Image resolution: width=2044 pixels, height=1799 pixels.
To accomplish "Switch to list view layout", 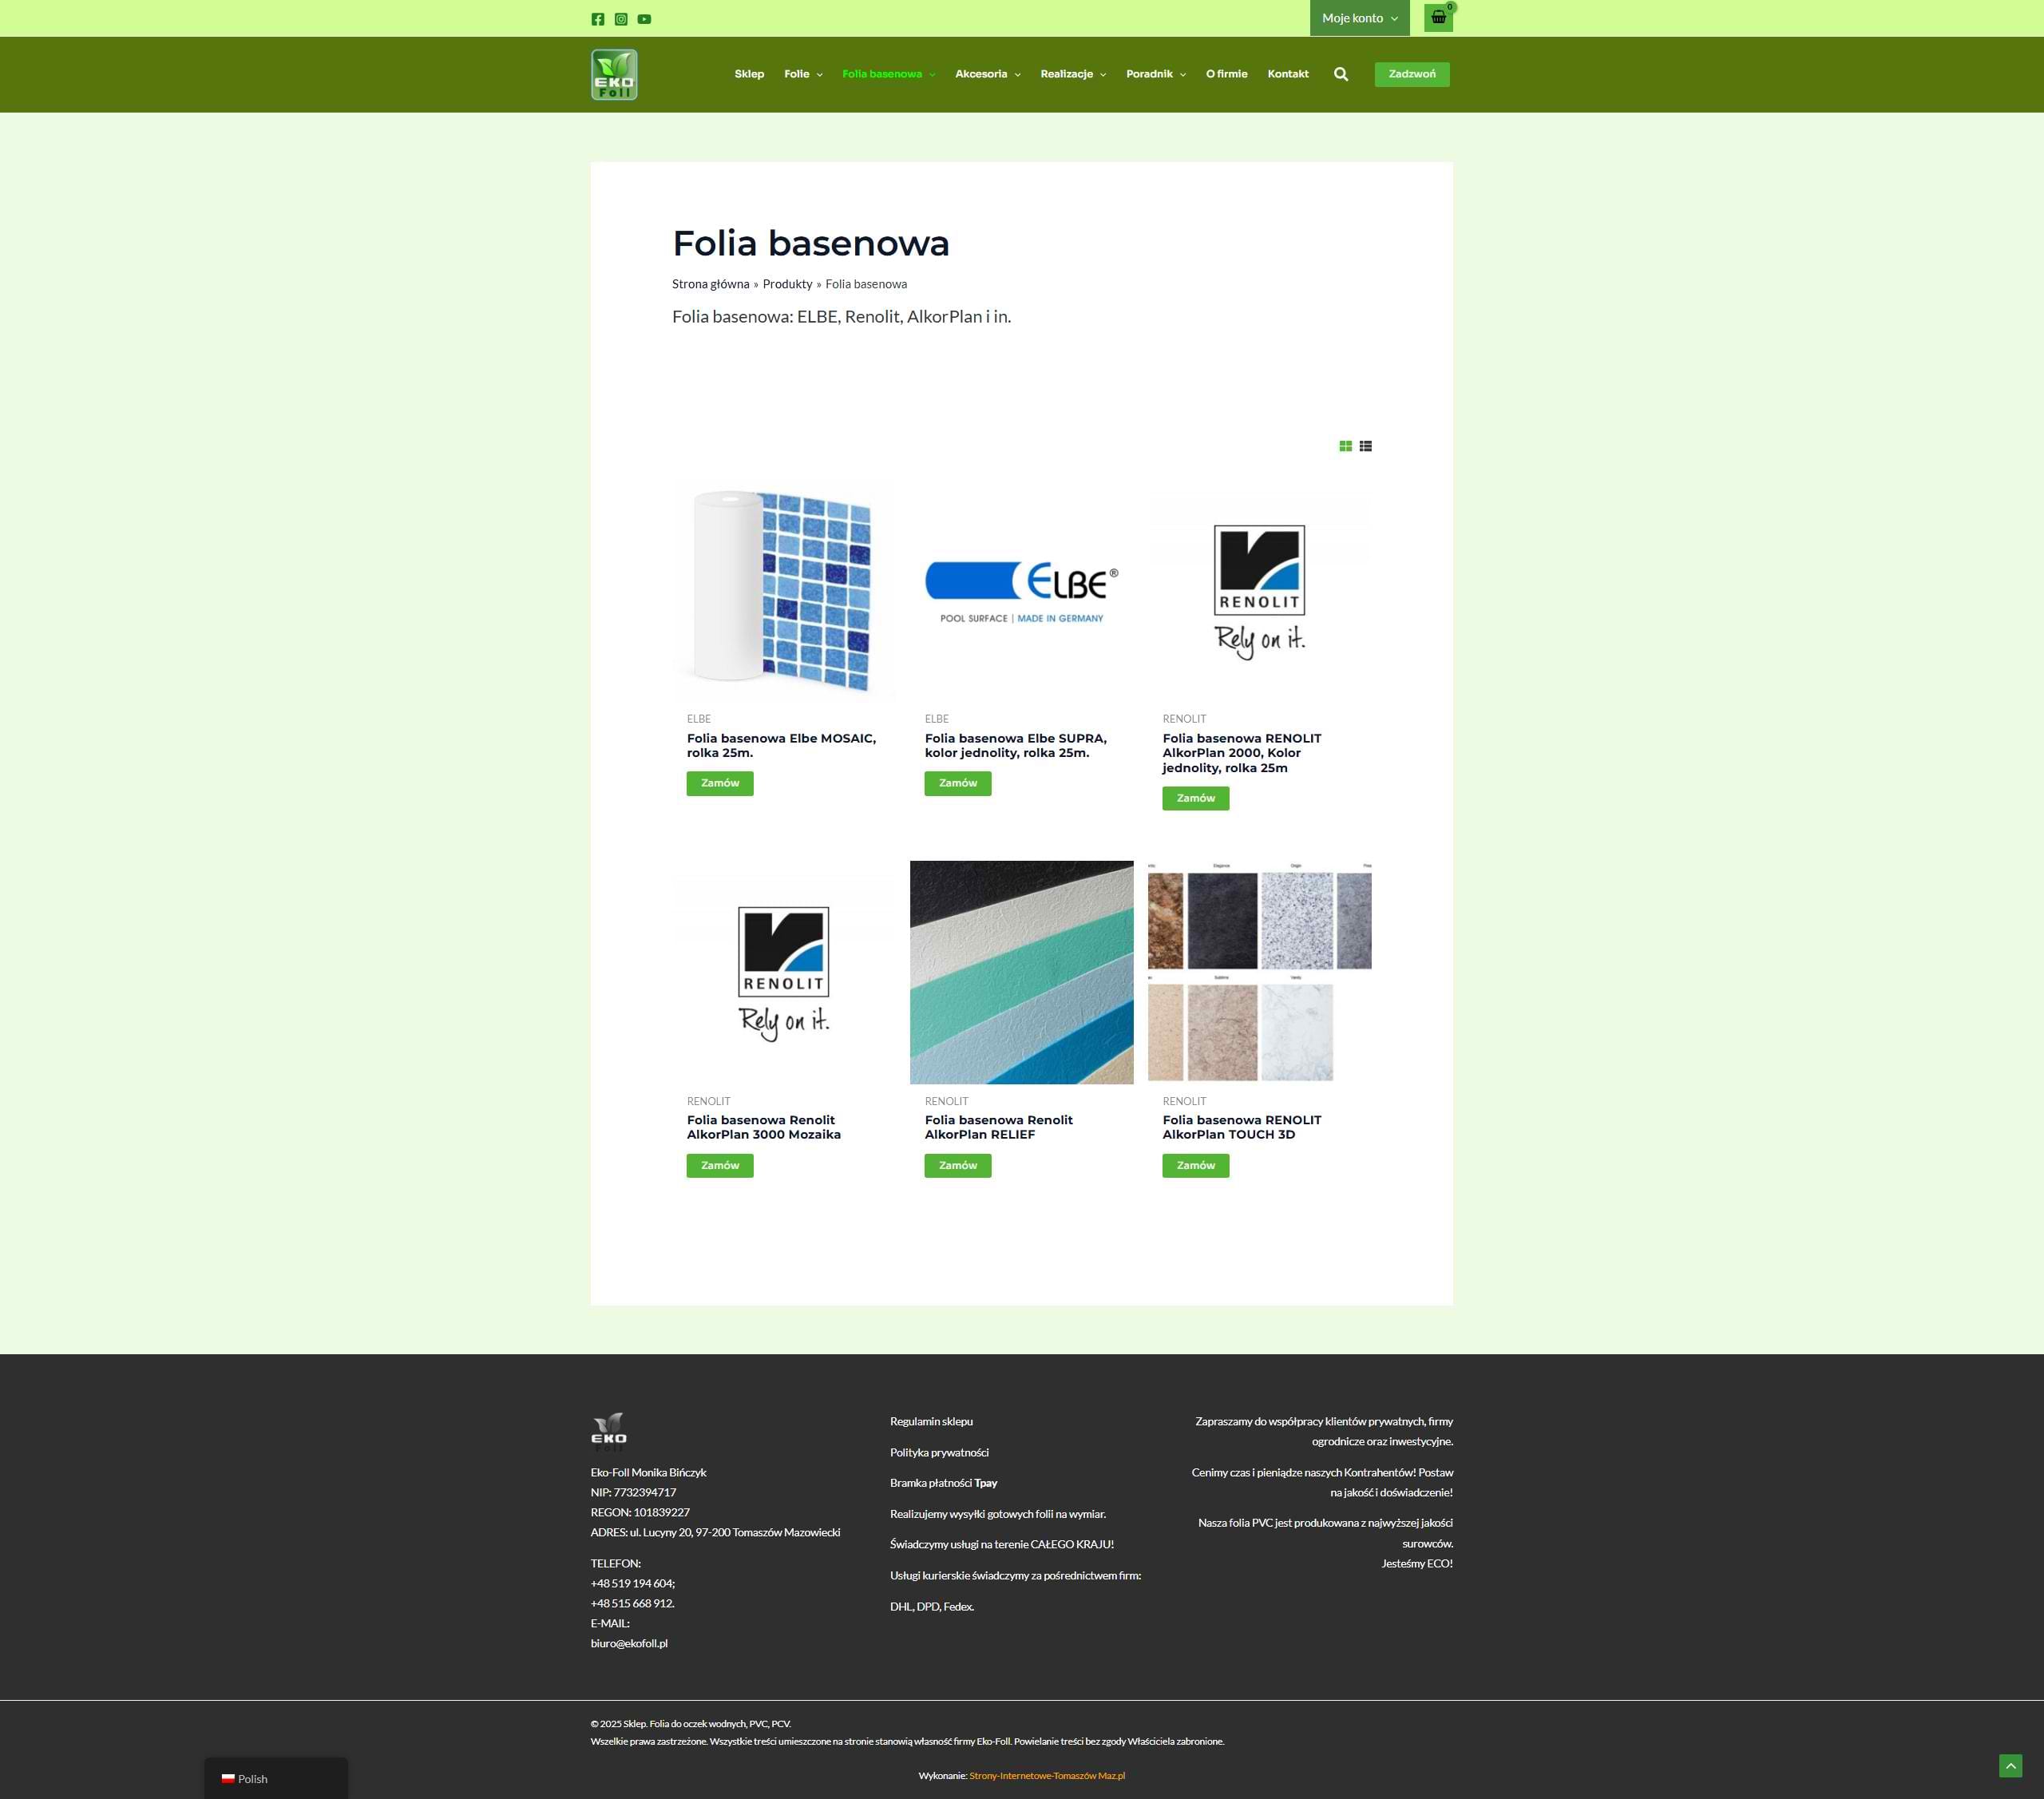I will click(1365, 446).
